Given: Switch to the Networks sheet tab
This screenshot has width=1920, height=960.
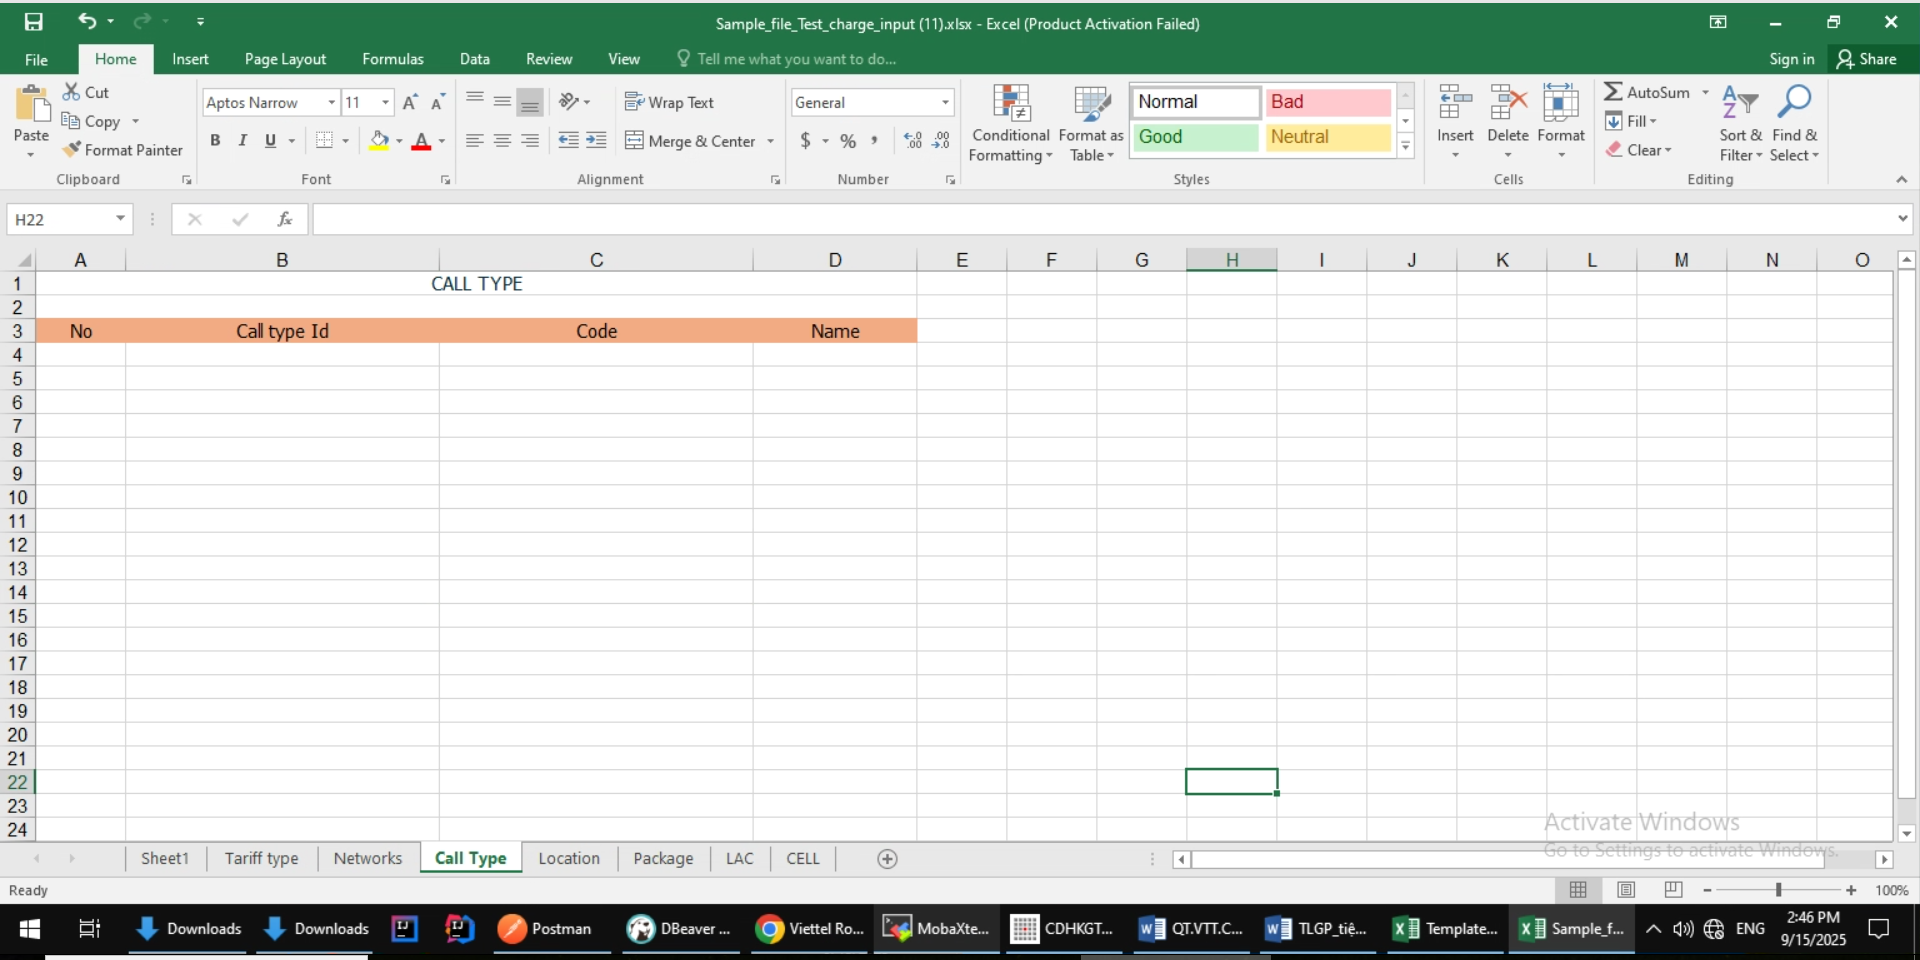Looking at the screenshot, I should [x=367, y=859].
